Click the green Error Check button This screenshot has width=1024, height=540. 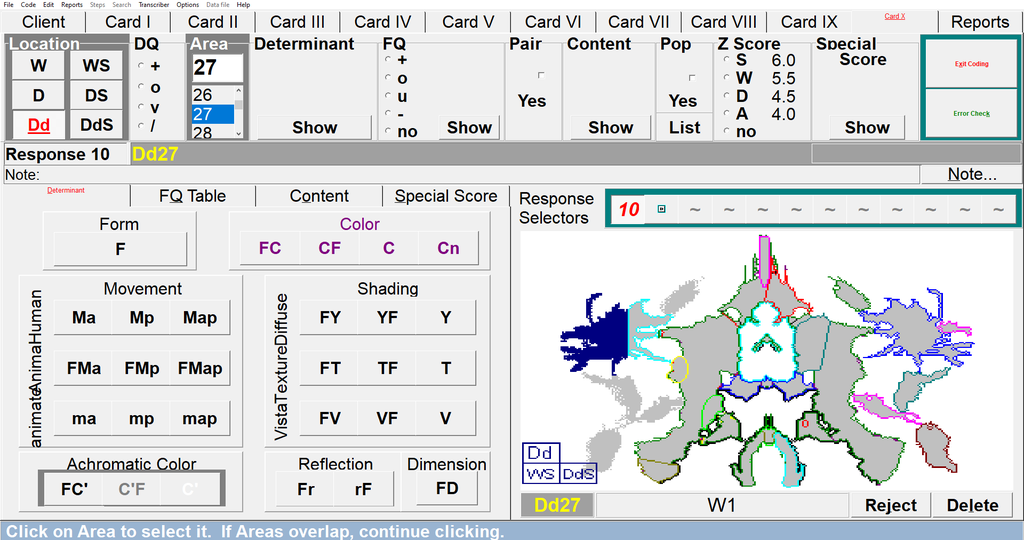point(971,113)
